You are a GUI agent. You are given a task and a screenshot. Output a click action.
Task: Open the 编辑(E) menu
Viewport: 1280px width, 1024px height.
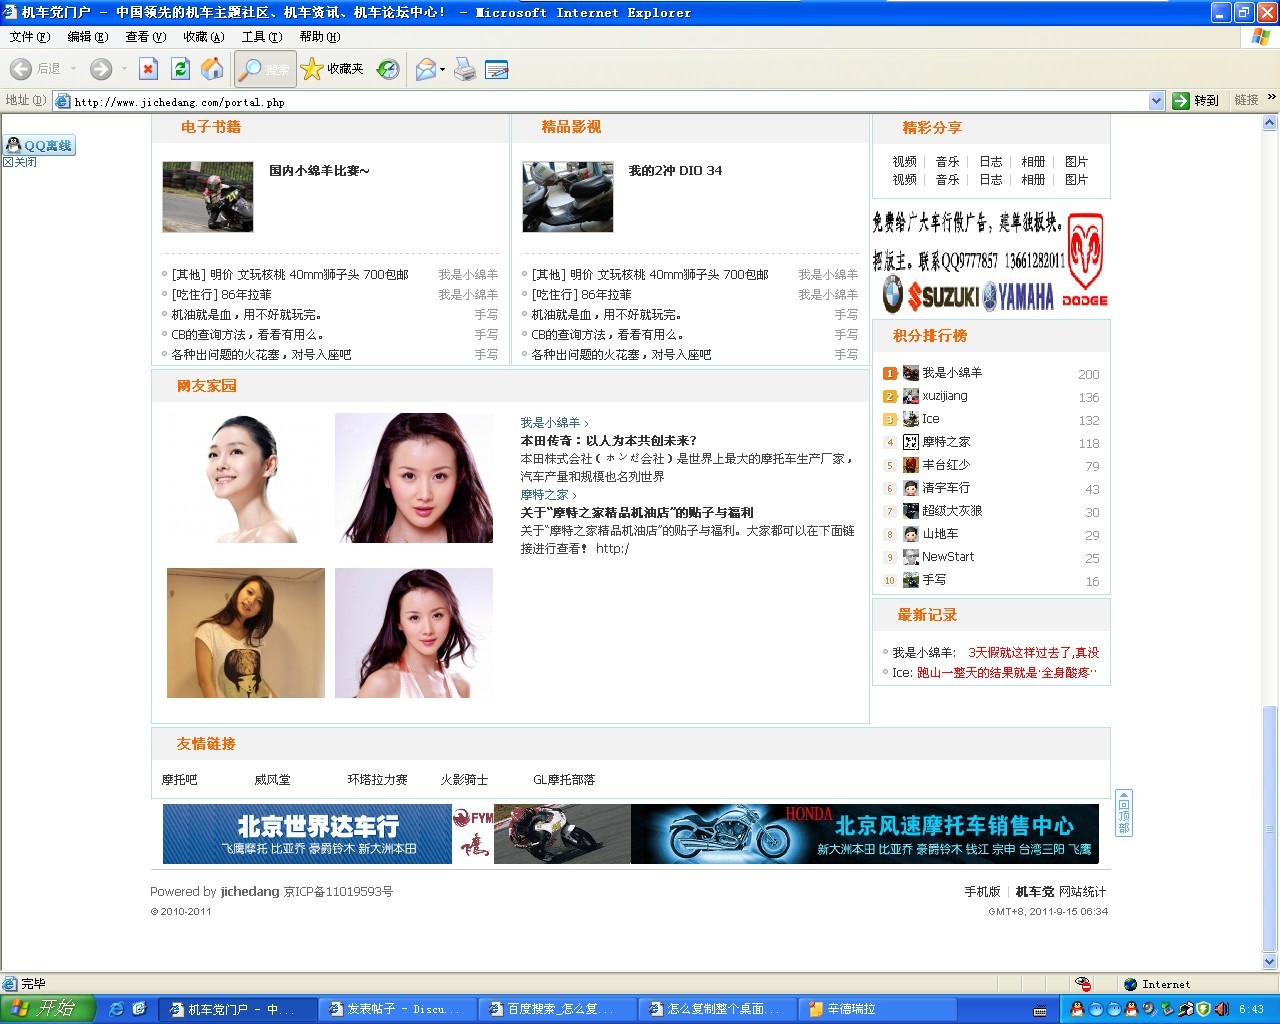(x=88, y=37)
